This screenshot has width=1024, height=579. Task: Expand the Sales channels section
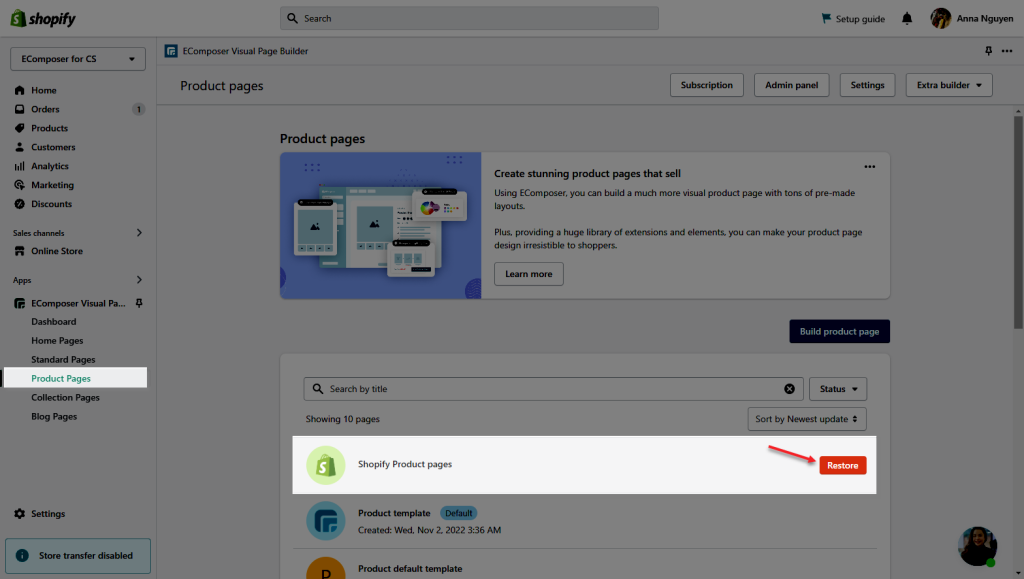[x=139, y=233]
